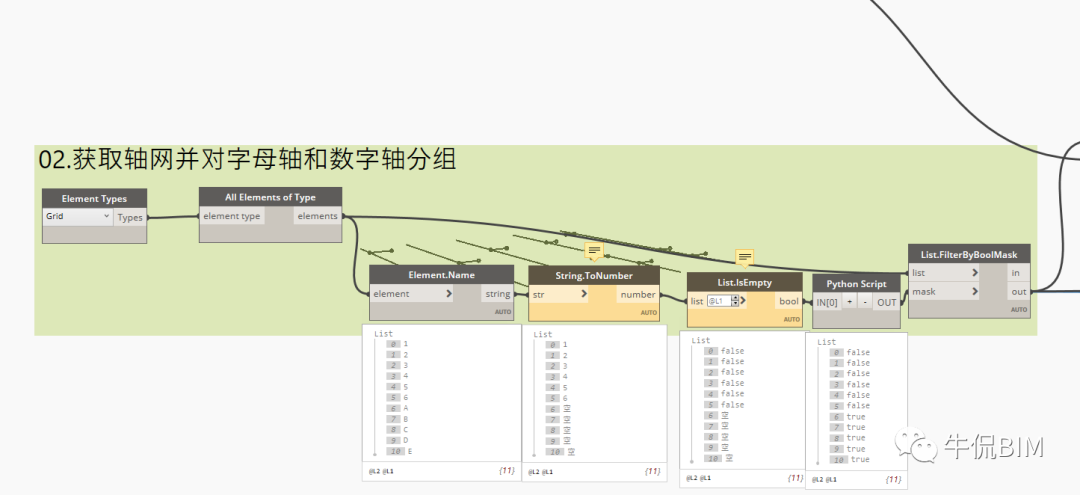Select index 10 'true' in Python Script preview
Screen dimensions: 1080x495
pyautogui.click(x=860, y=459)
